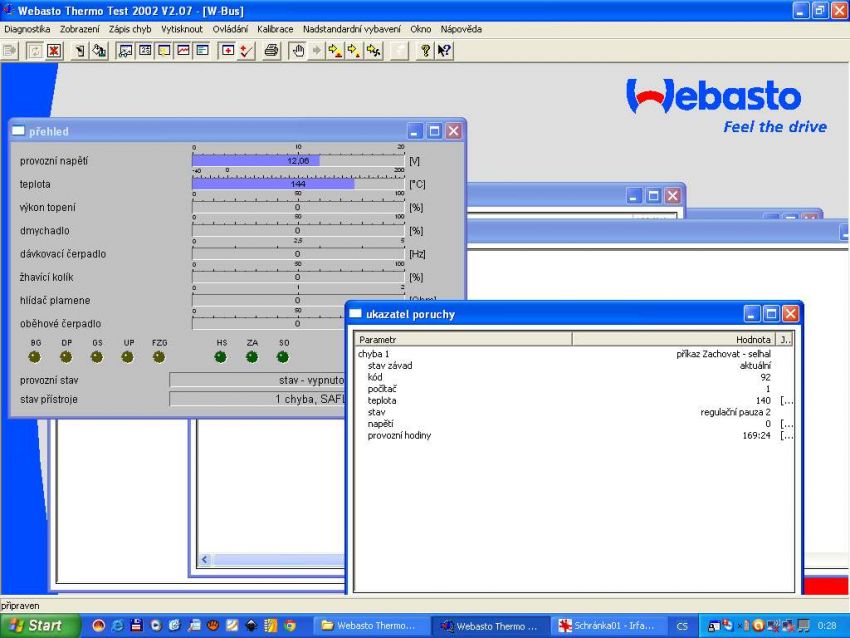
Task: Click the grayed refresh icon in the toolbar
Action: click(x=35, y=51)
